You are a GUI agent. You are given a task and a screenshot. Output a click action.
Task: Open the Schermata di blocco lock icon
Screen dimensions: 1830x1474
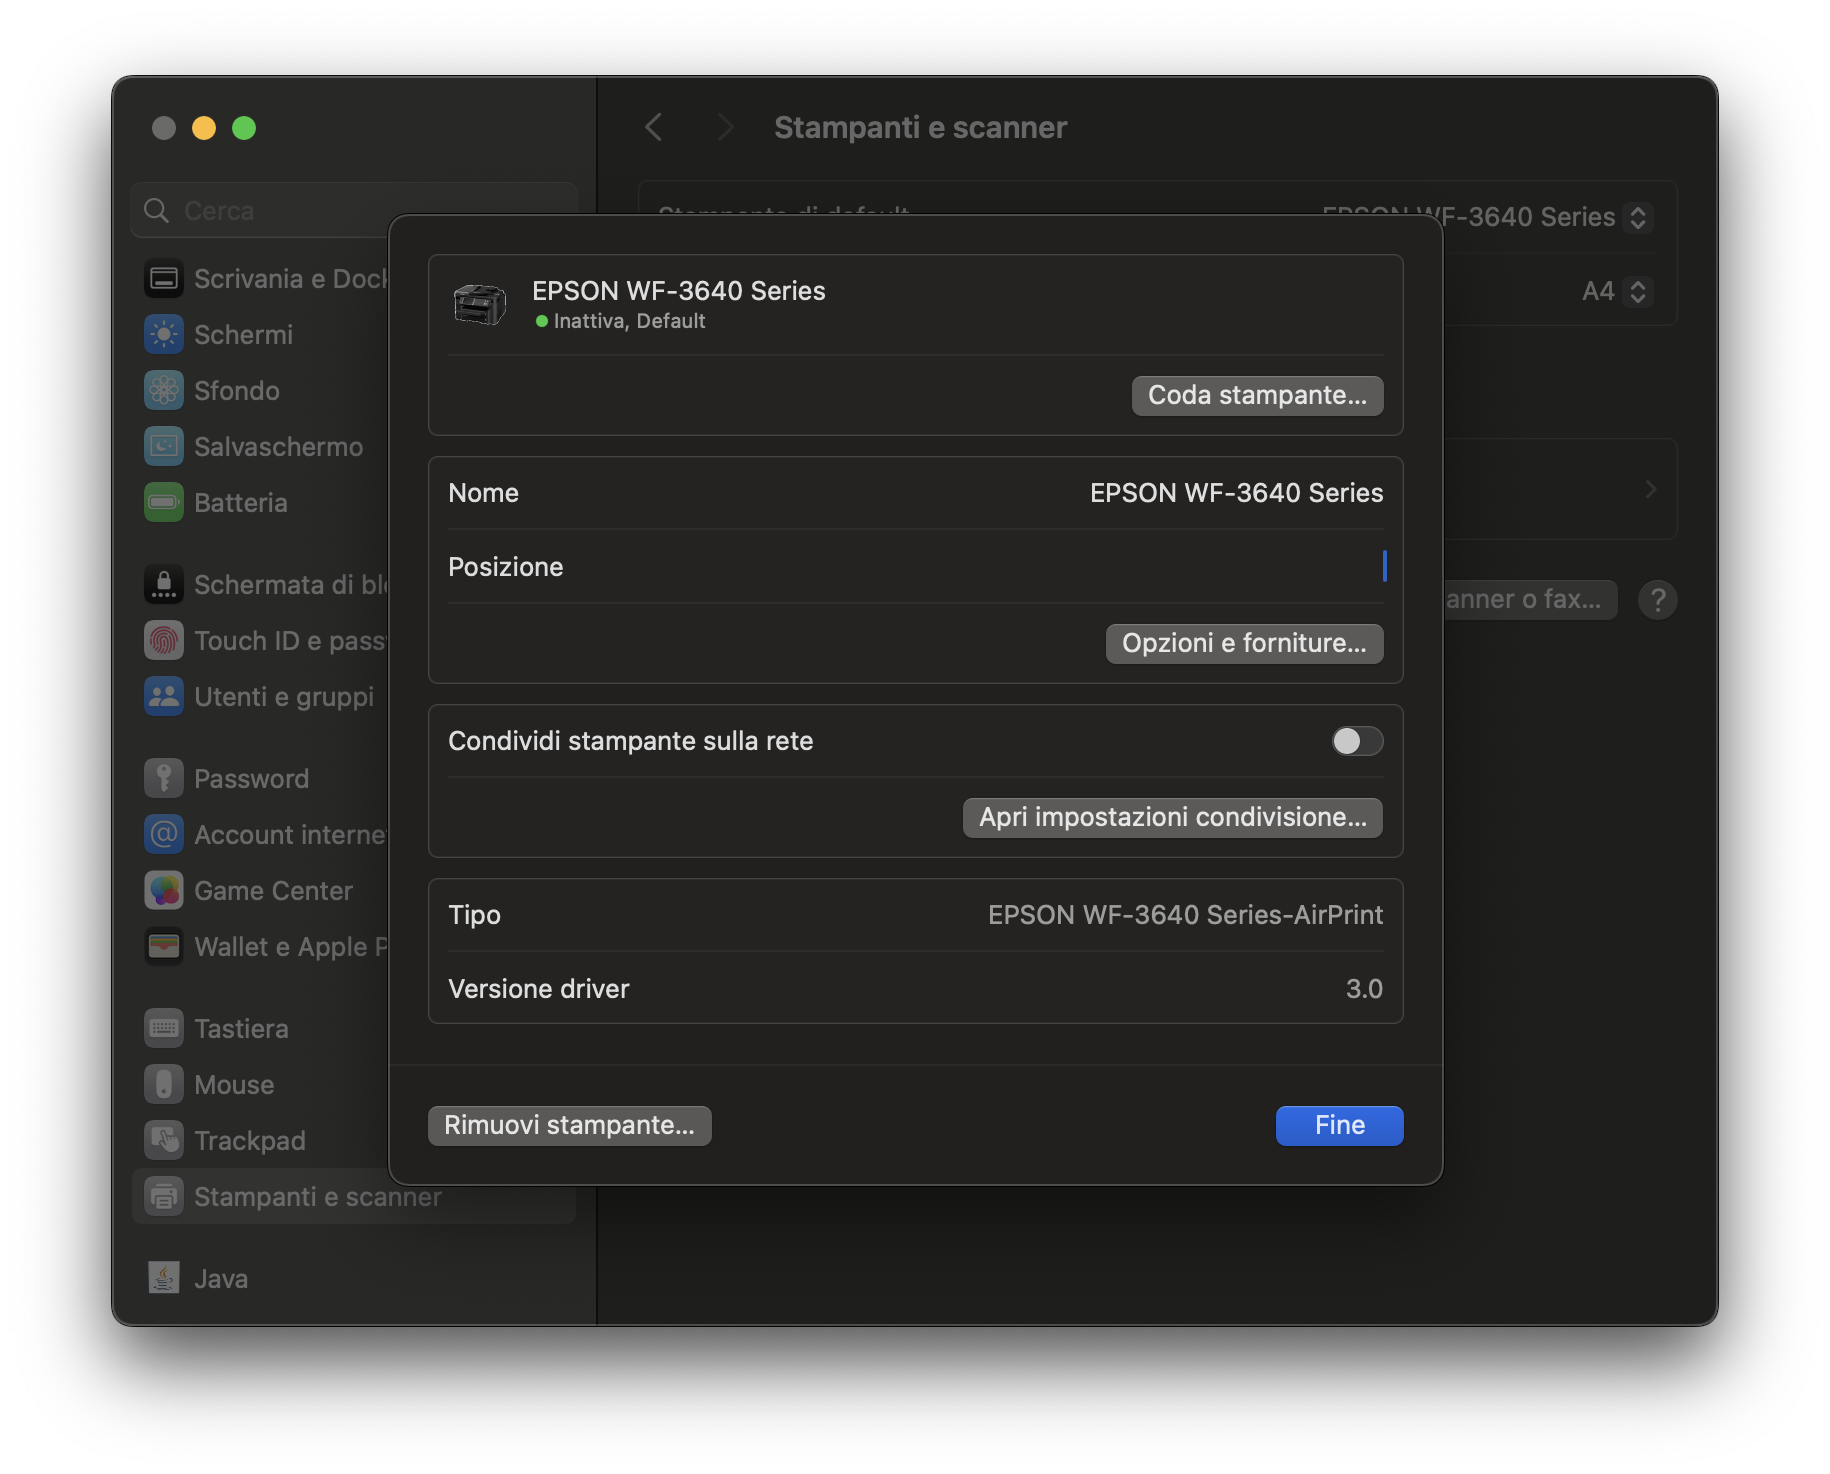164,585
